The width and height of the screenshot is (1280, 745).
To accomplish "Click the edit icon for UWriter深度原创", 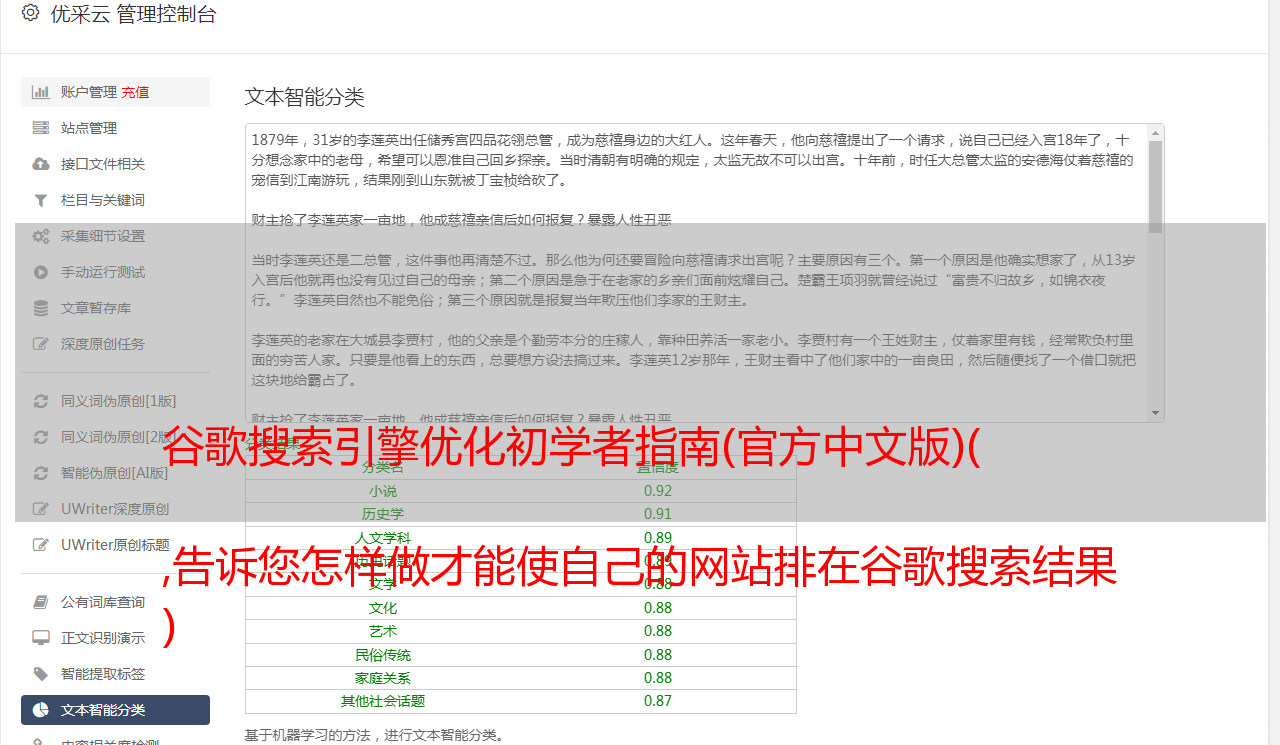I will click(x=41, y=509).
